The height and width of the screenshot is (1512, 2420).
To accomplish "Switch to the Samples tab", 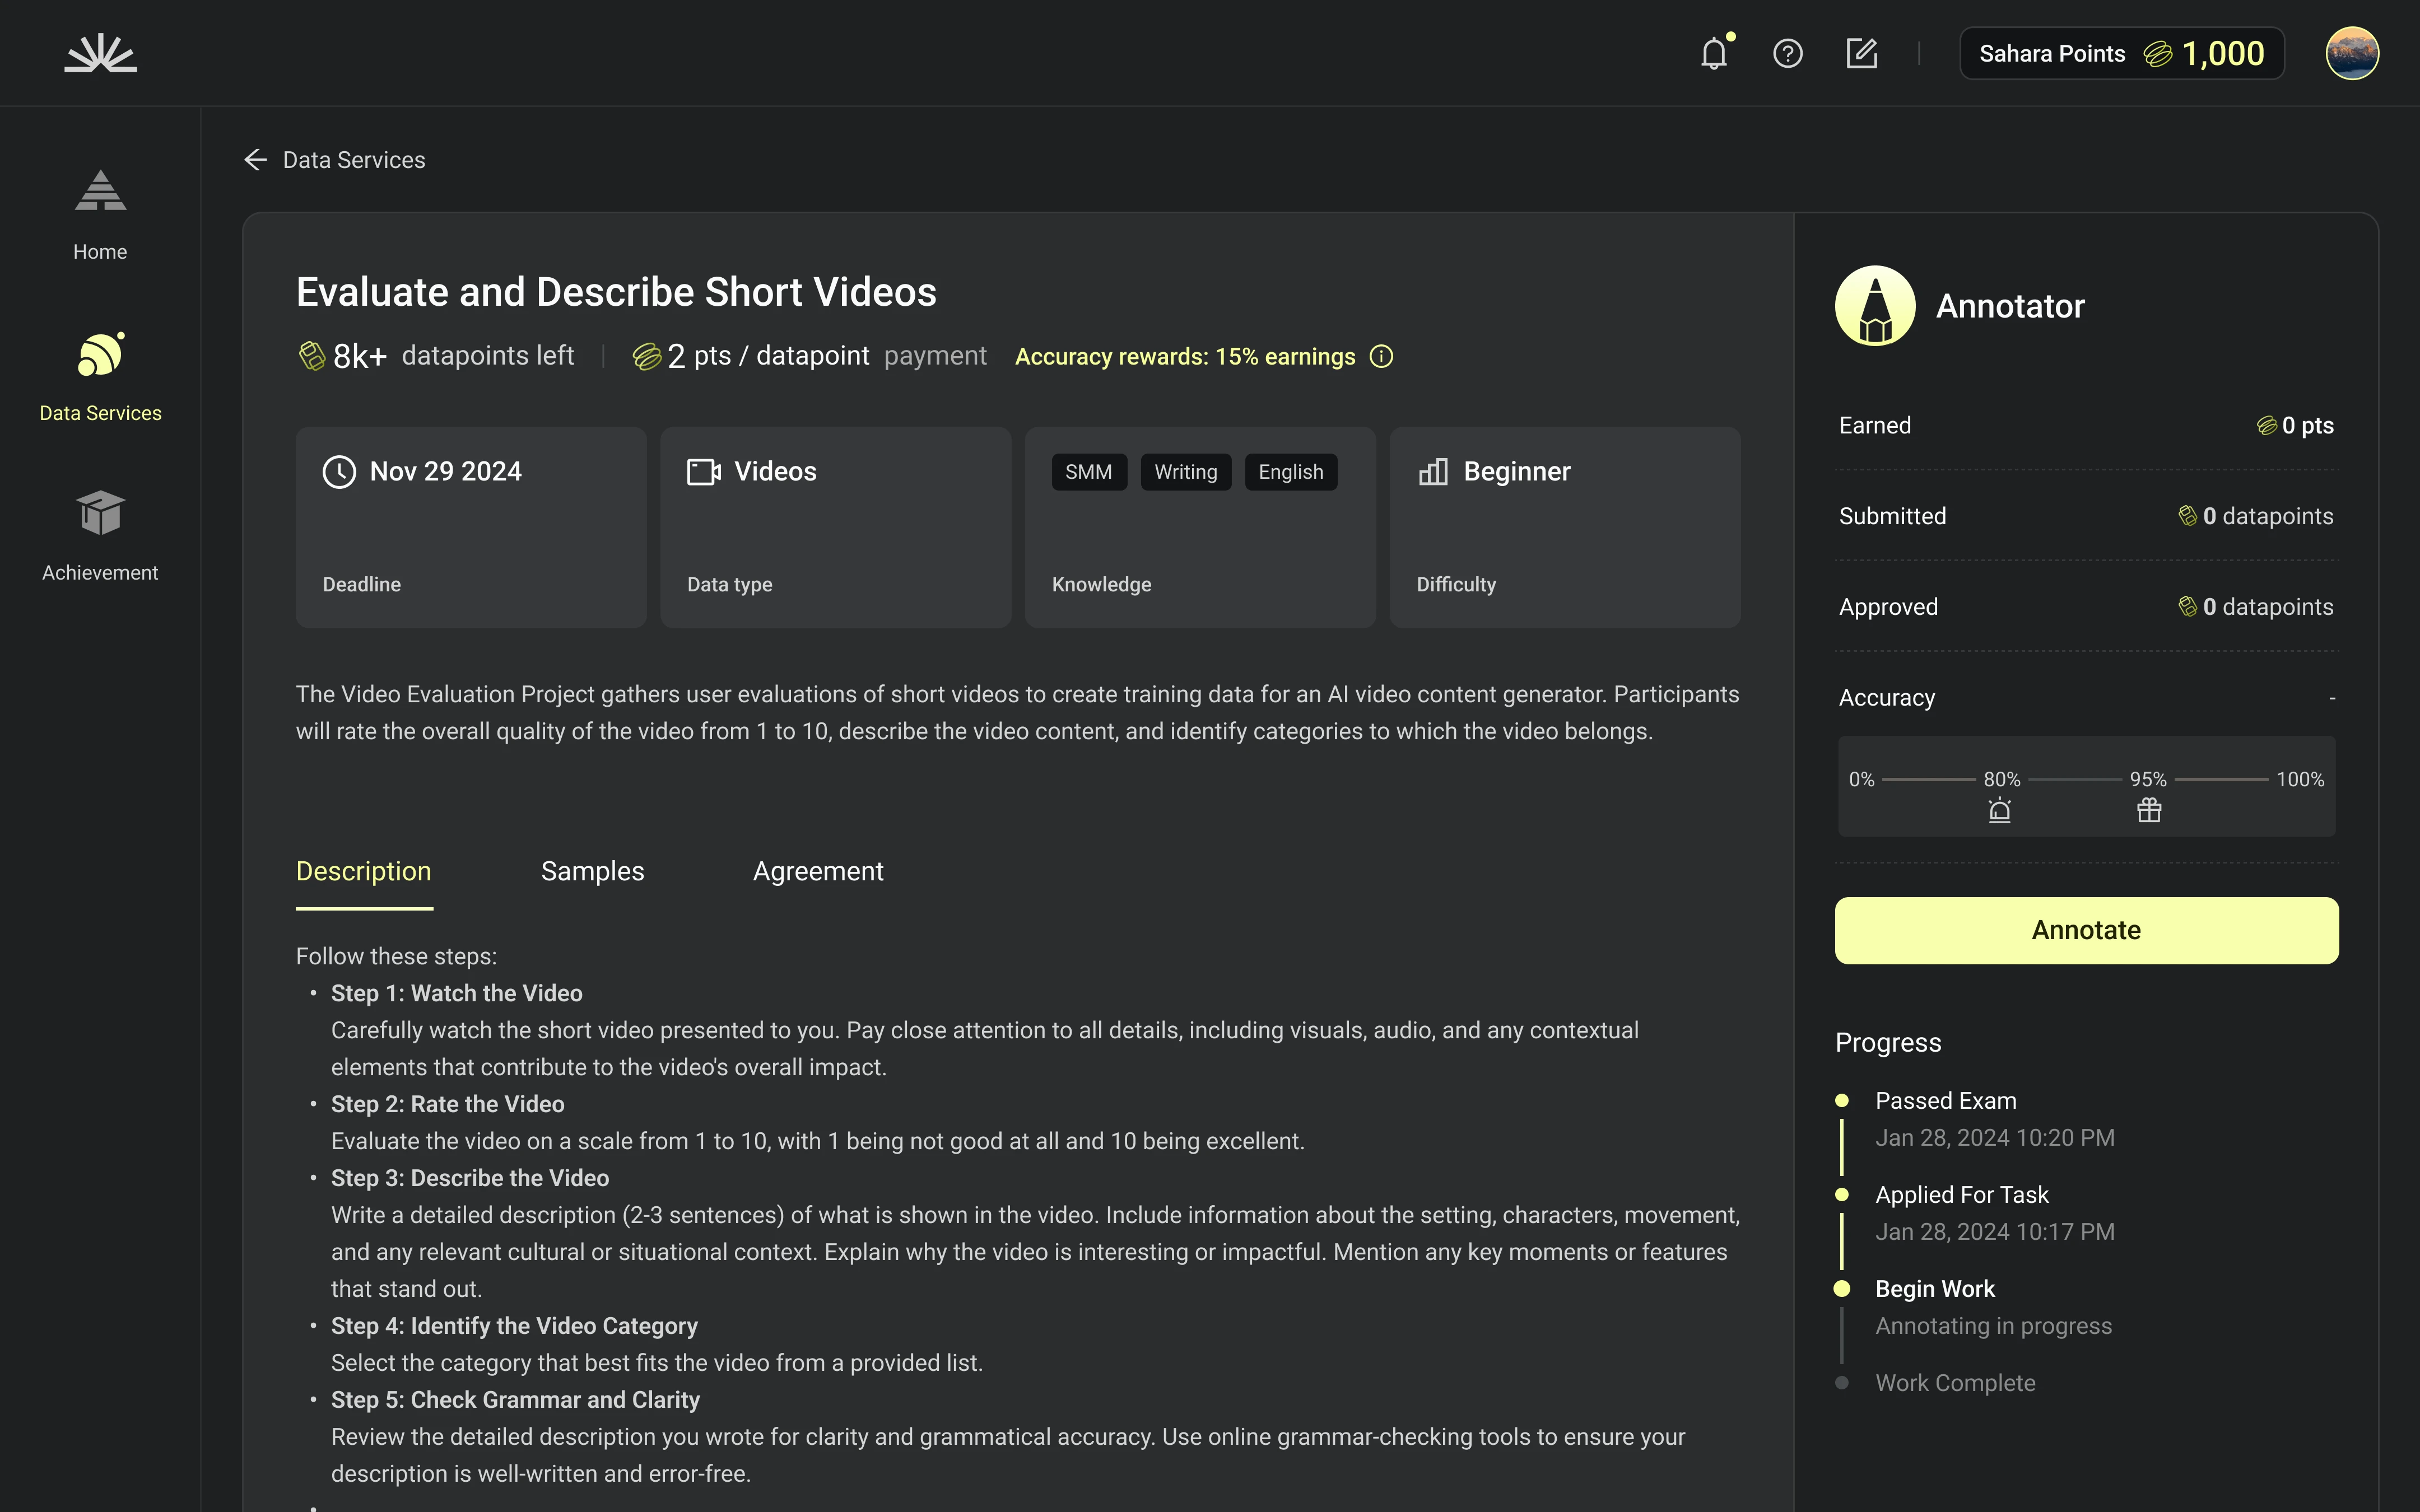I will [592, 871].
